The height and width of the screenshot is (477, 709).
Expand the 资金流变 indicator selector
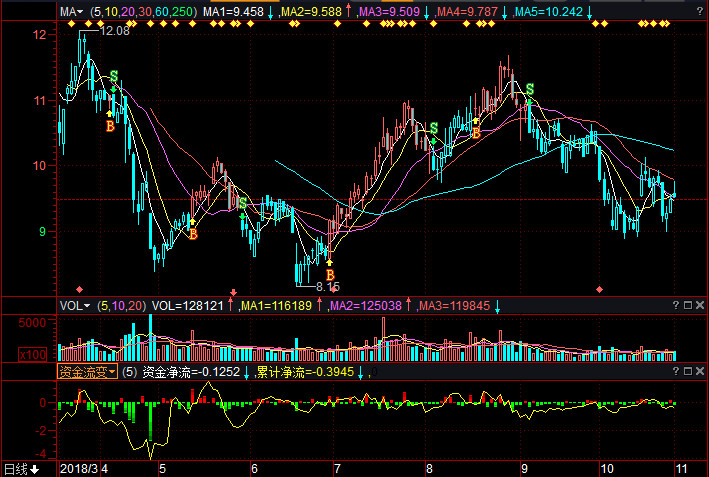click(86, 371)
